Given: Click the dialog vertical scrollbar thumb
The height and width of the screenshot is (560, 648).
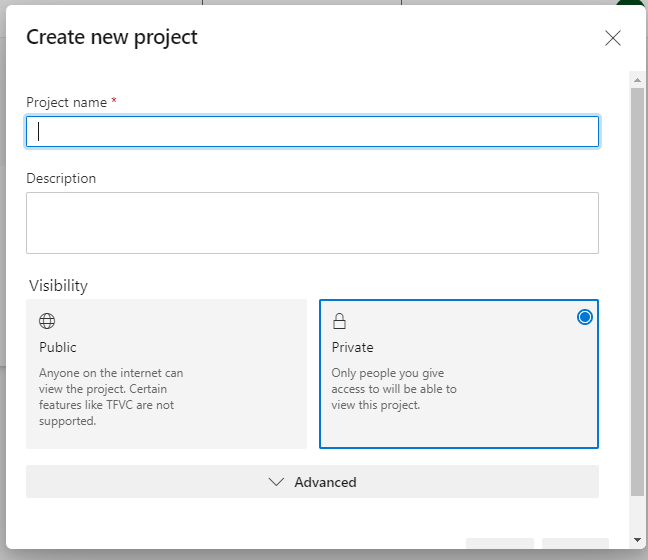Looking at the screenshot, I should [637, 291].
